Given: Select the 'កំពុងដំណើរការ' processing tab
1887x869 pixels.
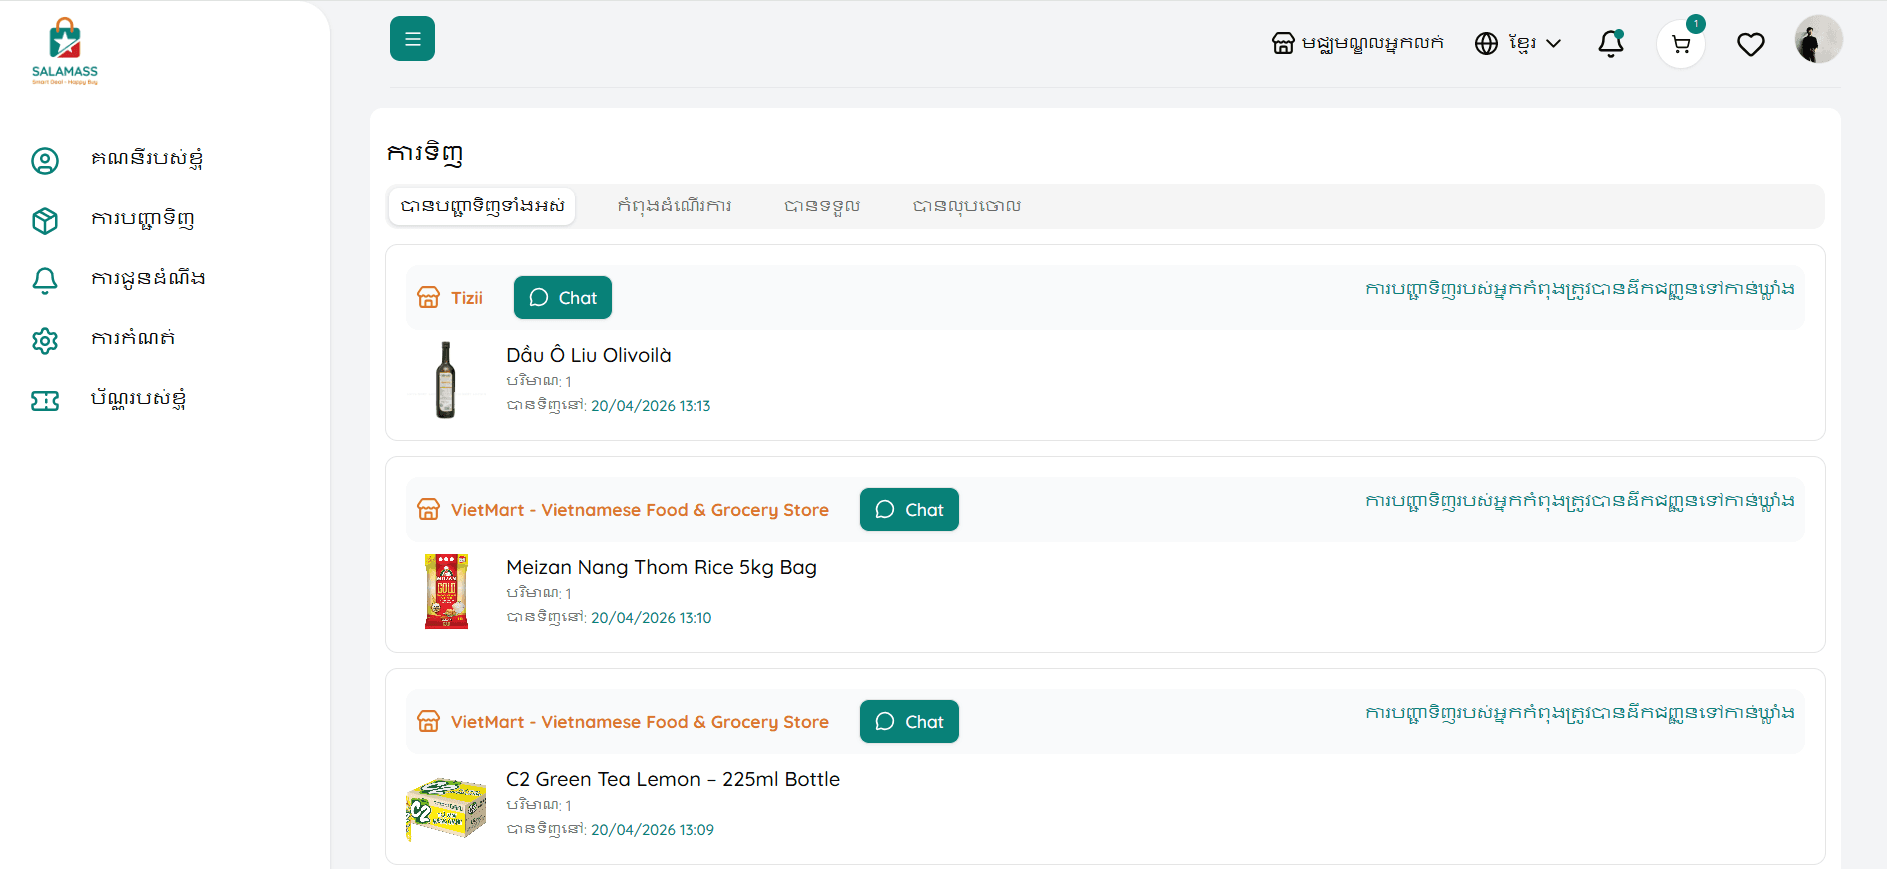Looking at the screenshot, I should (674, 206).
